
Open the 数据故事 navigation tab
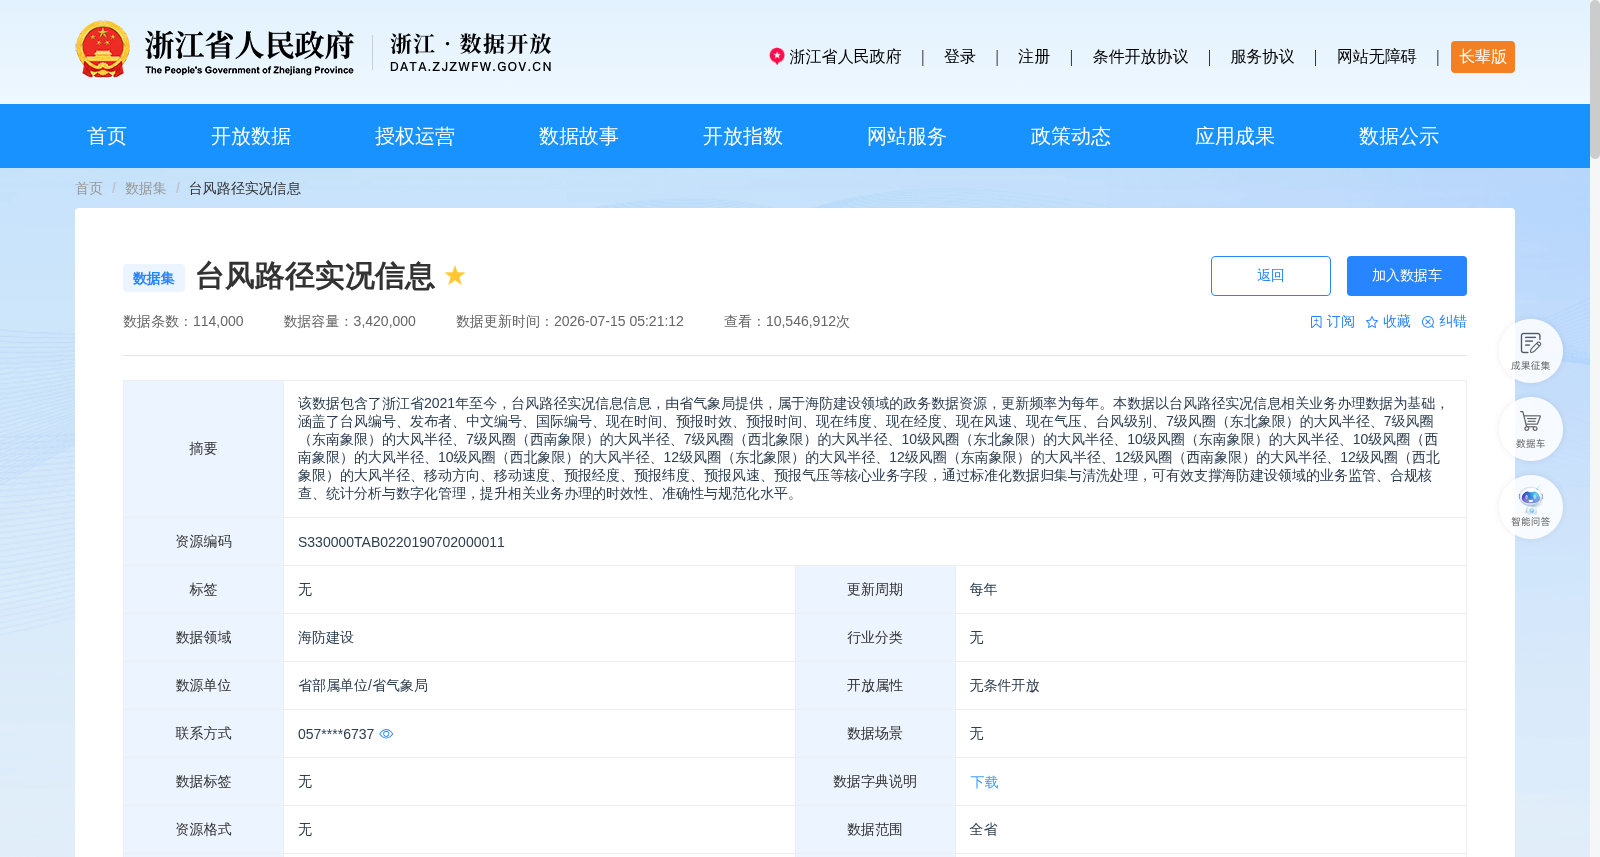tap(579, 136)
